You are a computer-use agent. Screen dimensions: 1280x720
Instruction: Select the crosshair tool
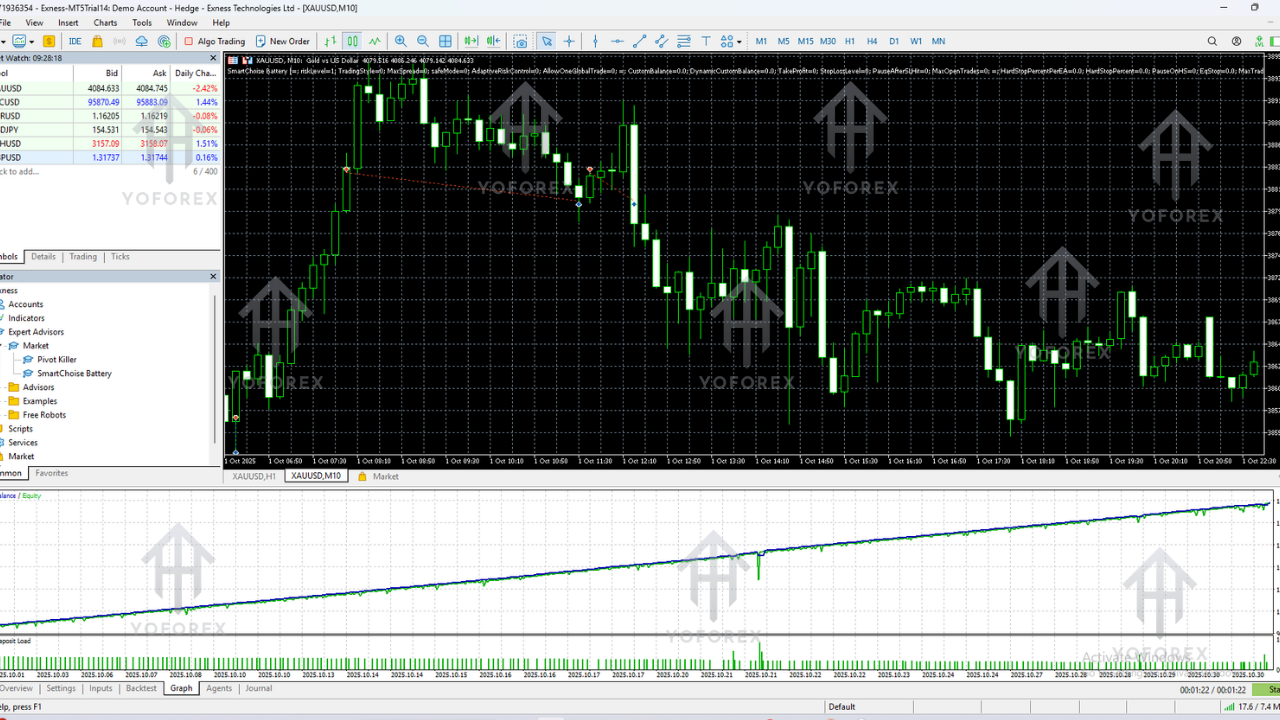[569, 41]
